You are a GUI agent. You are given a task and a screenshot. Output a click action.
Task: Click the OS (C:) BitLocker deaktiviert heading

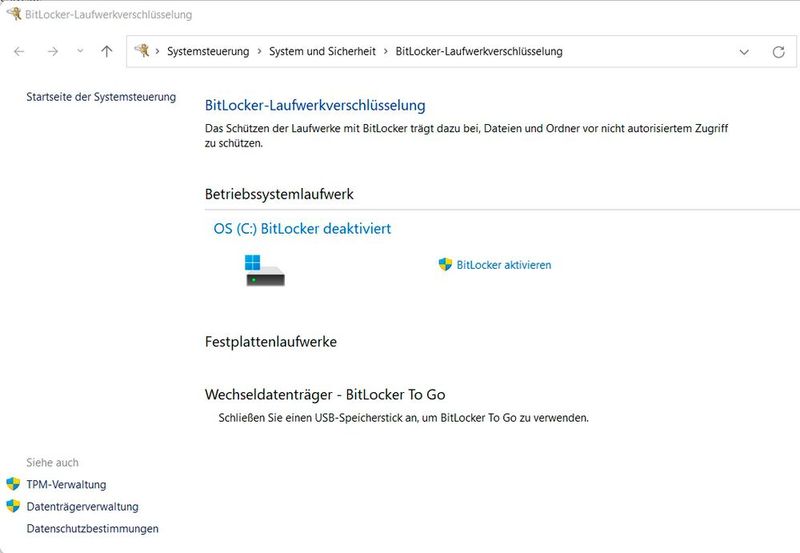coord(302,229)
